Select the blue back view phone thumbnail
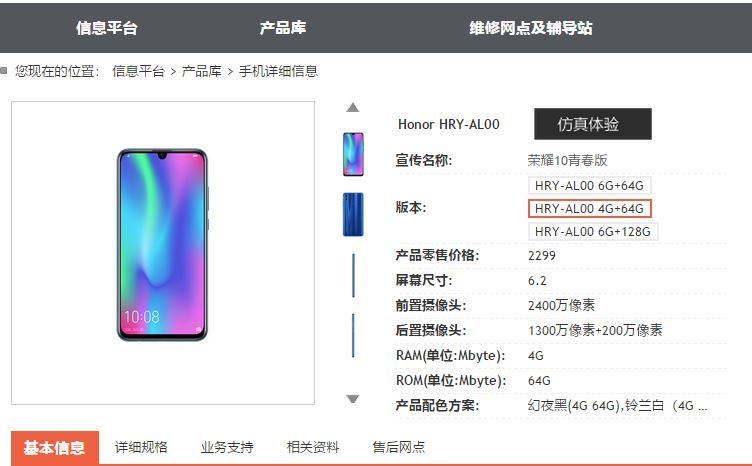The height and width of the screenshot is (466, 752). 353,214
